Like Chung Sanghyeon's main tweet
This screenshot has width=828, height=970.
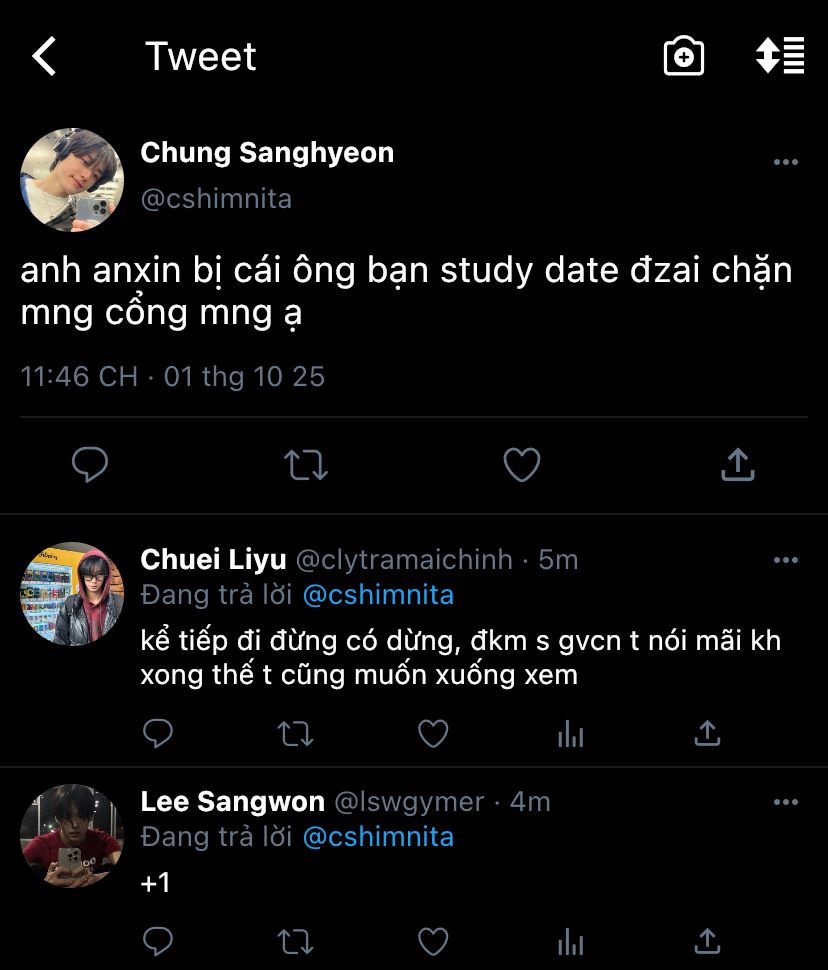point(521,465)
